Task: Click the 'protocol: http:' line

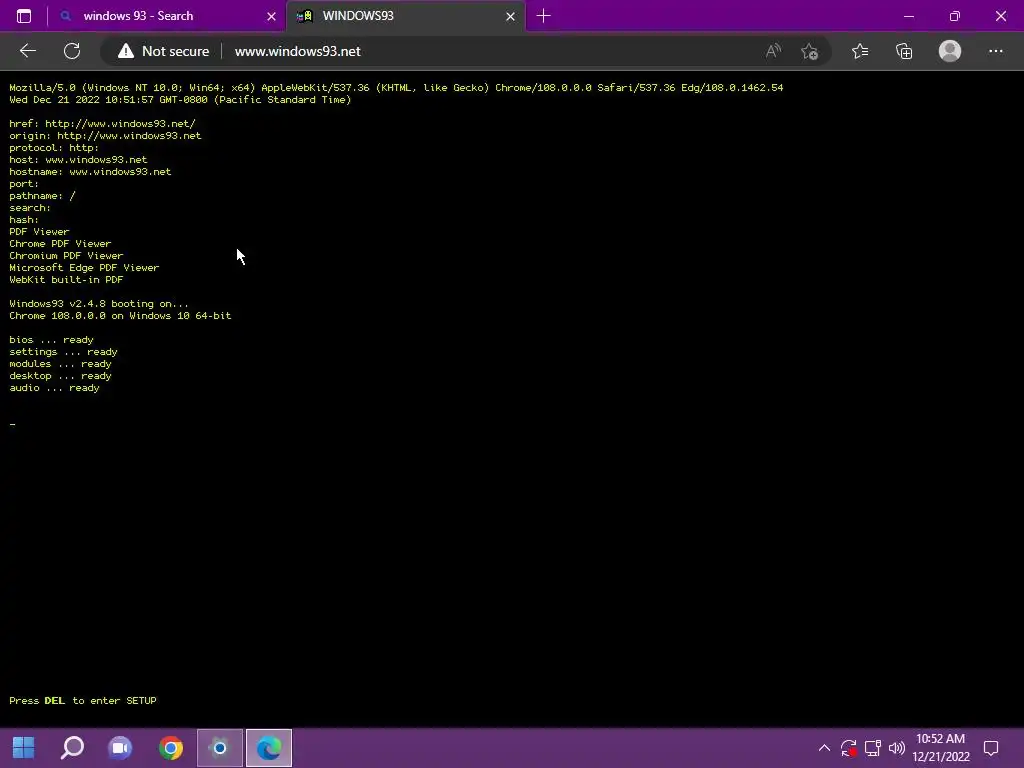Action: [54, 148]
